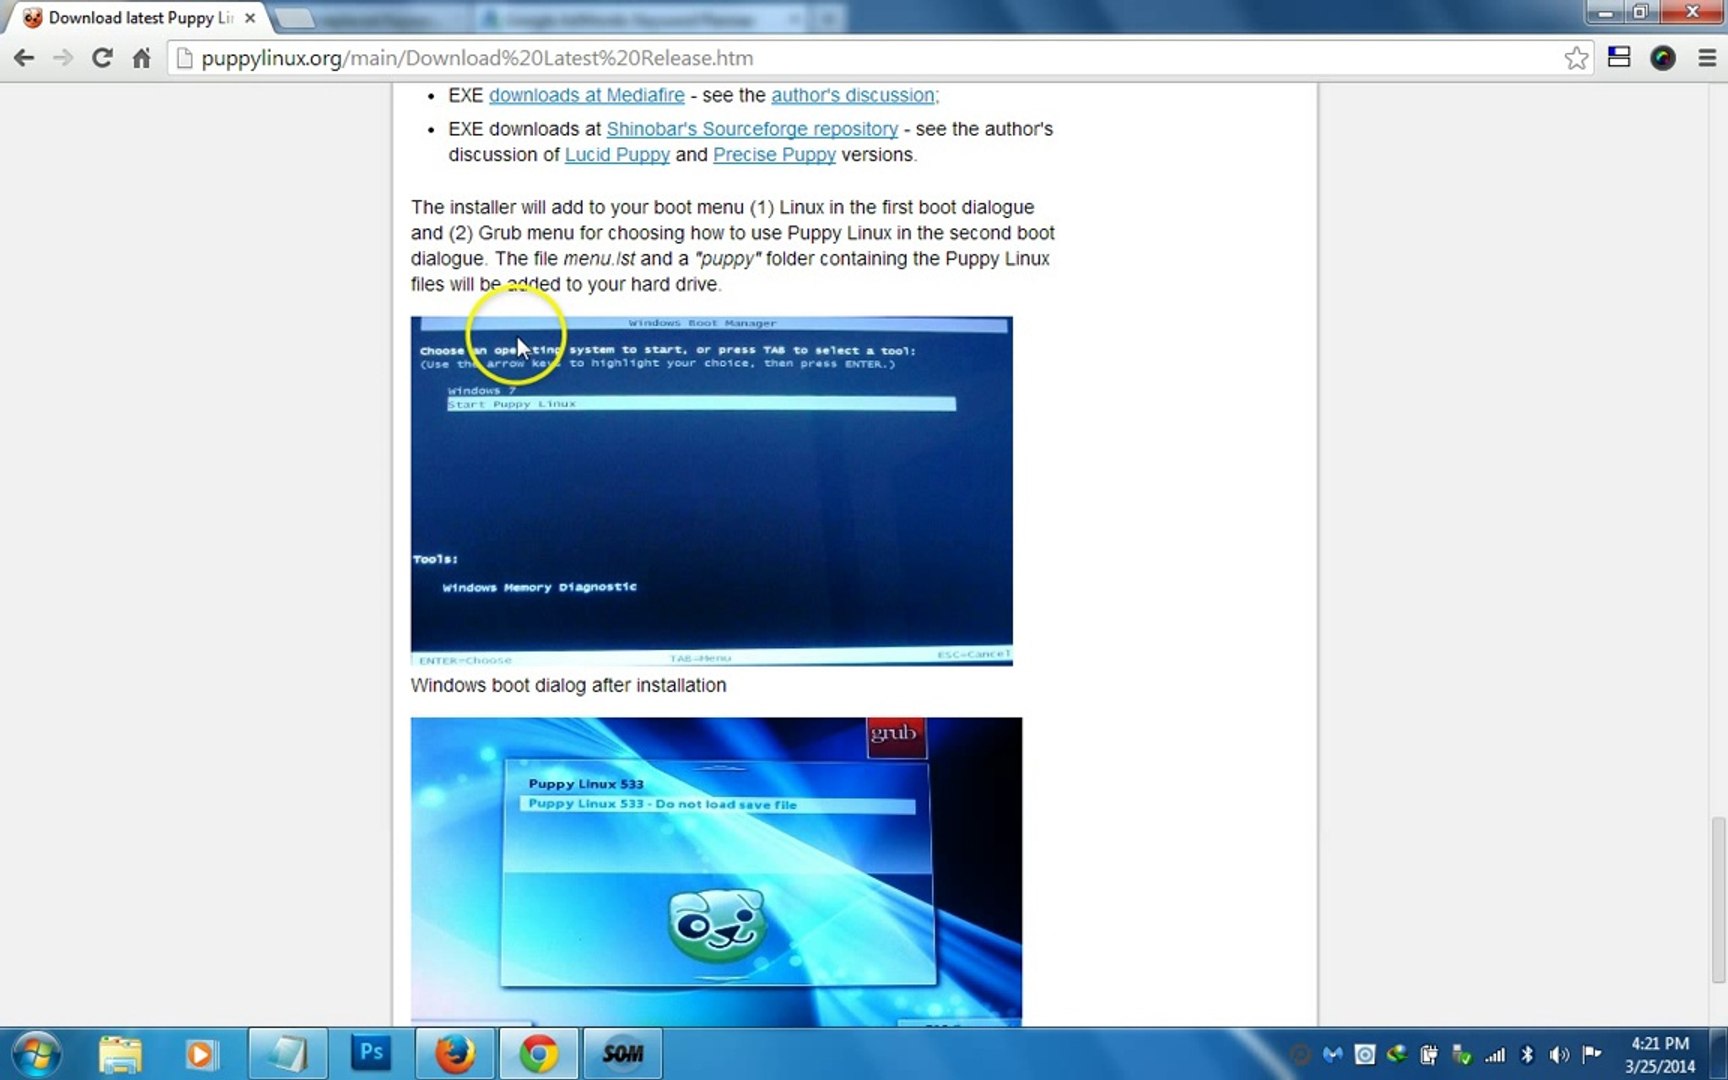Switch to Chrome in the taskbar
This screenshot has height=1080, width=1728.
click(x=539, y=1054)
